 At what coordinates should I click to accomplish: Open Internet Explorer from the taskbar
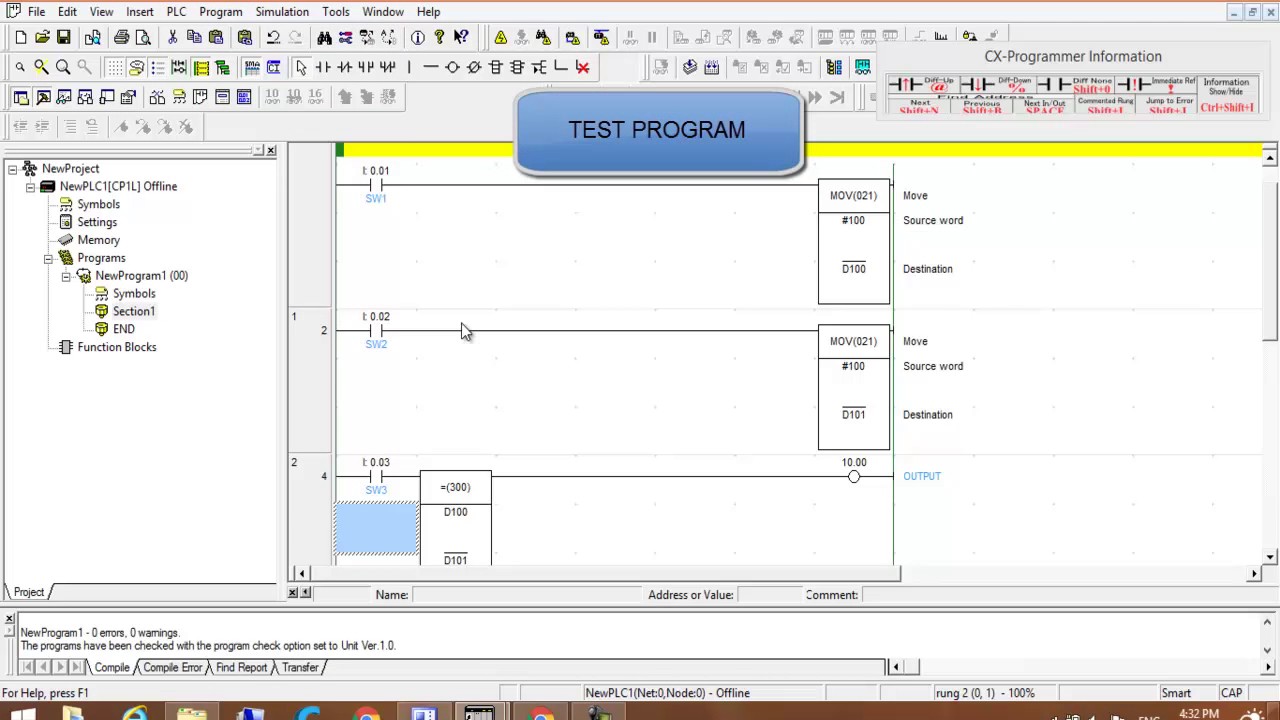[134, 714]
